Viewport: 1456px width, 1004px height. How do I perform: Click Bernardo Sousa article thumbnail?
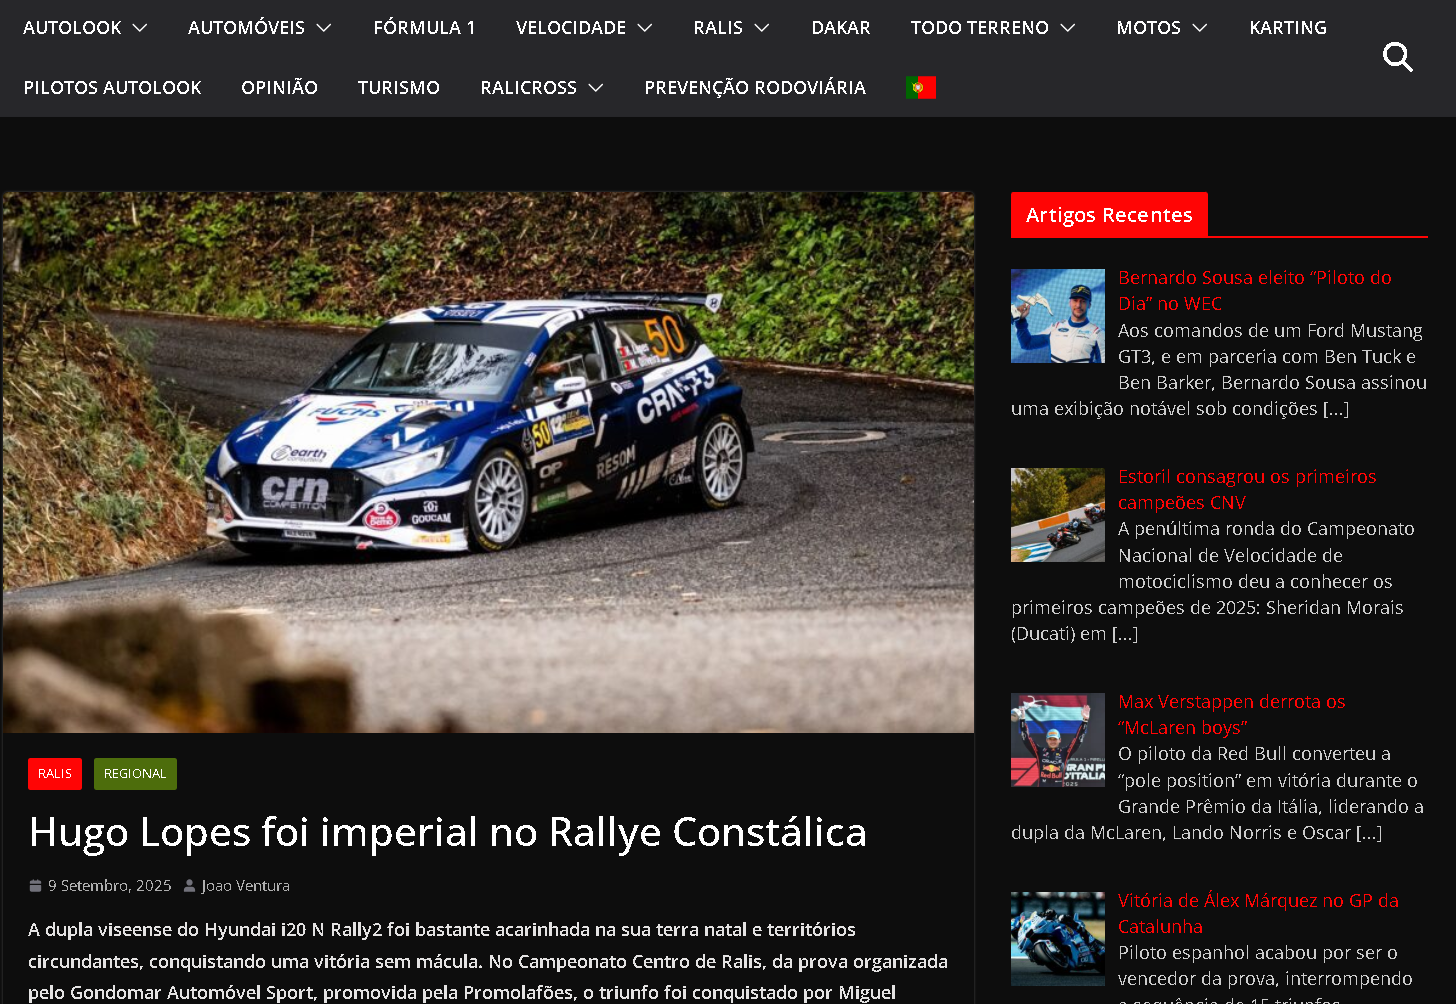tap(1058, 316)
